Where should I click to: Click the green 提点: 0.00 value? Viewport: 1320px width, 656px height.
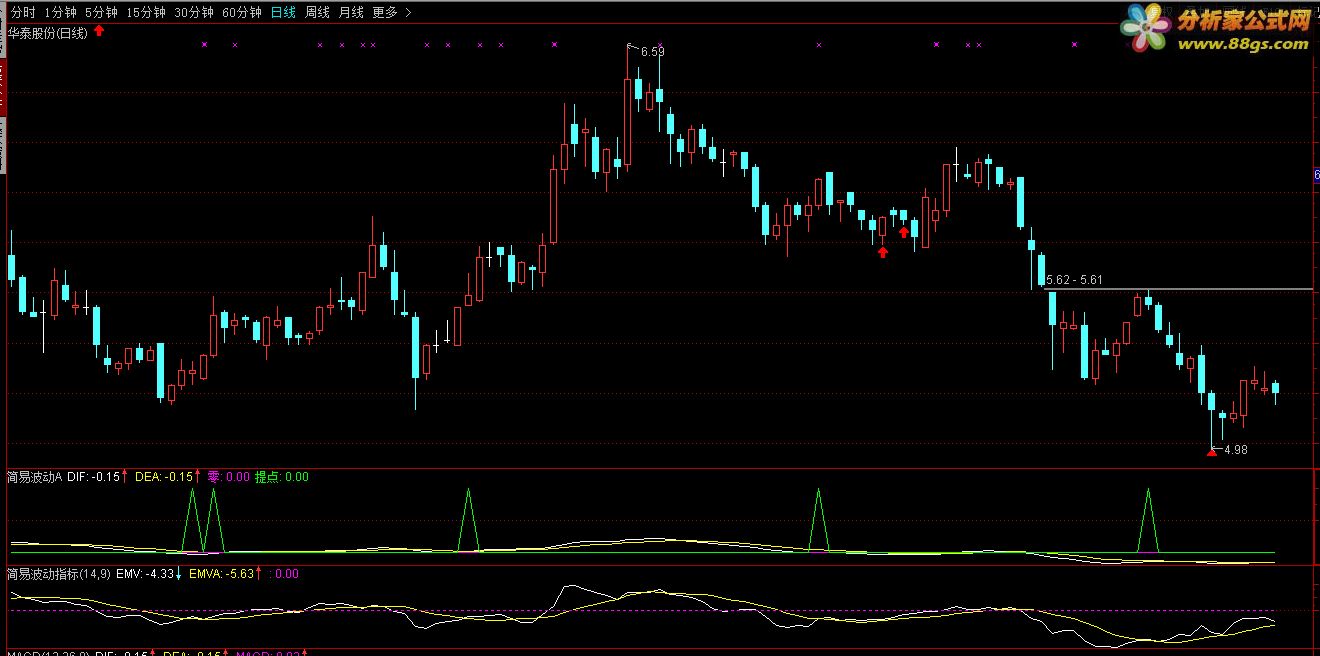[x=283, y=477]
